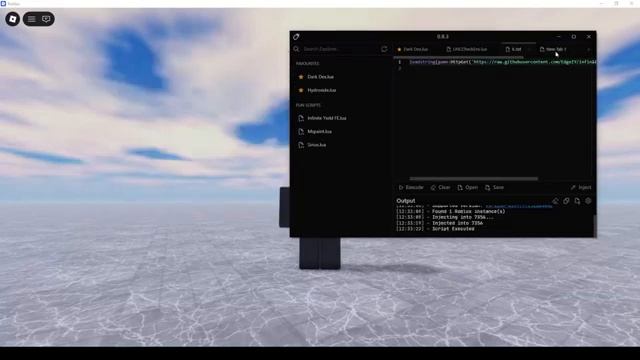Open Sirius.lua script in sidebar
Viewport: 640px width, 360px height.
coord(317,145)
